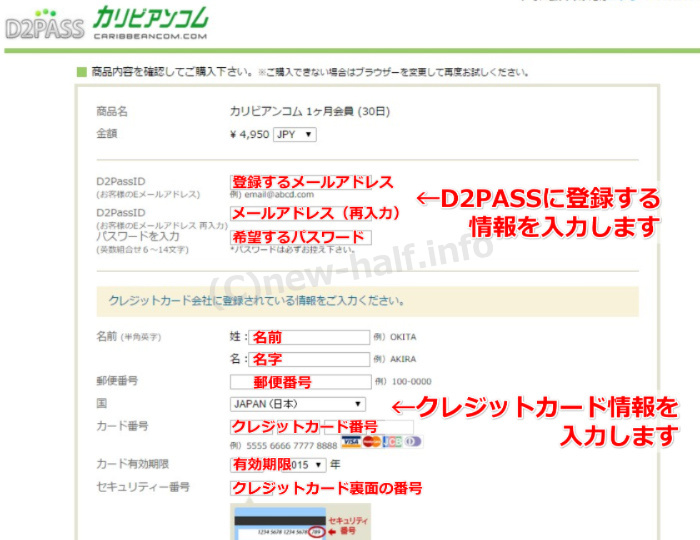Click the パスワードを入力 label
The height and width of the screenshot is (540, 700).
click(x=138, y=236)
